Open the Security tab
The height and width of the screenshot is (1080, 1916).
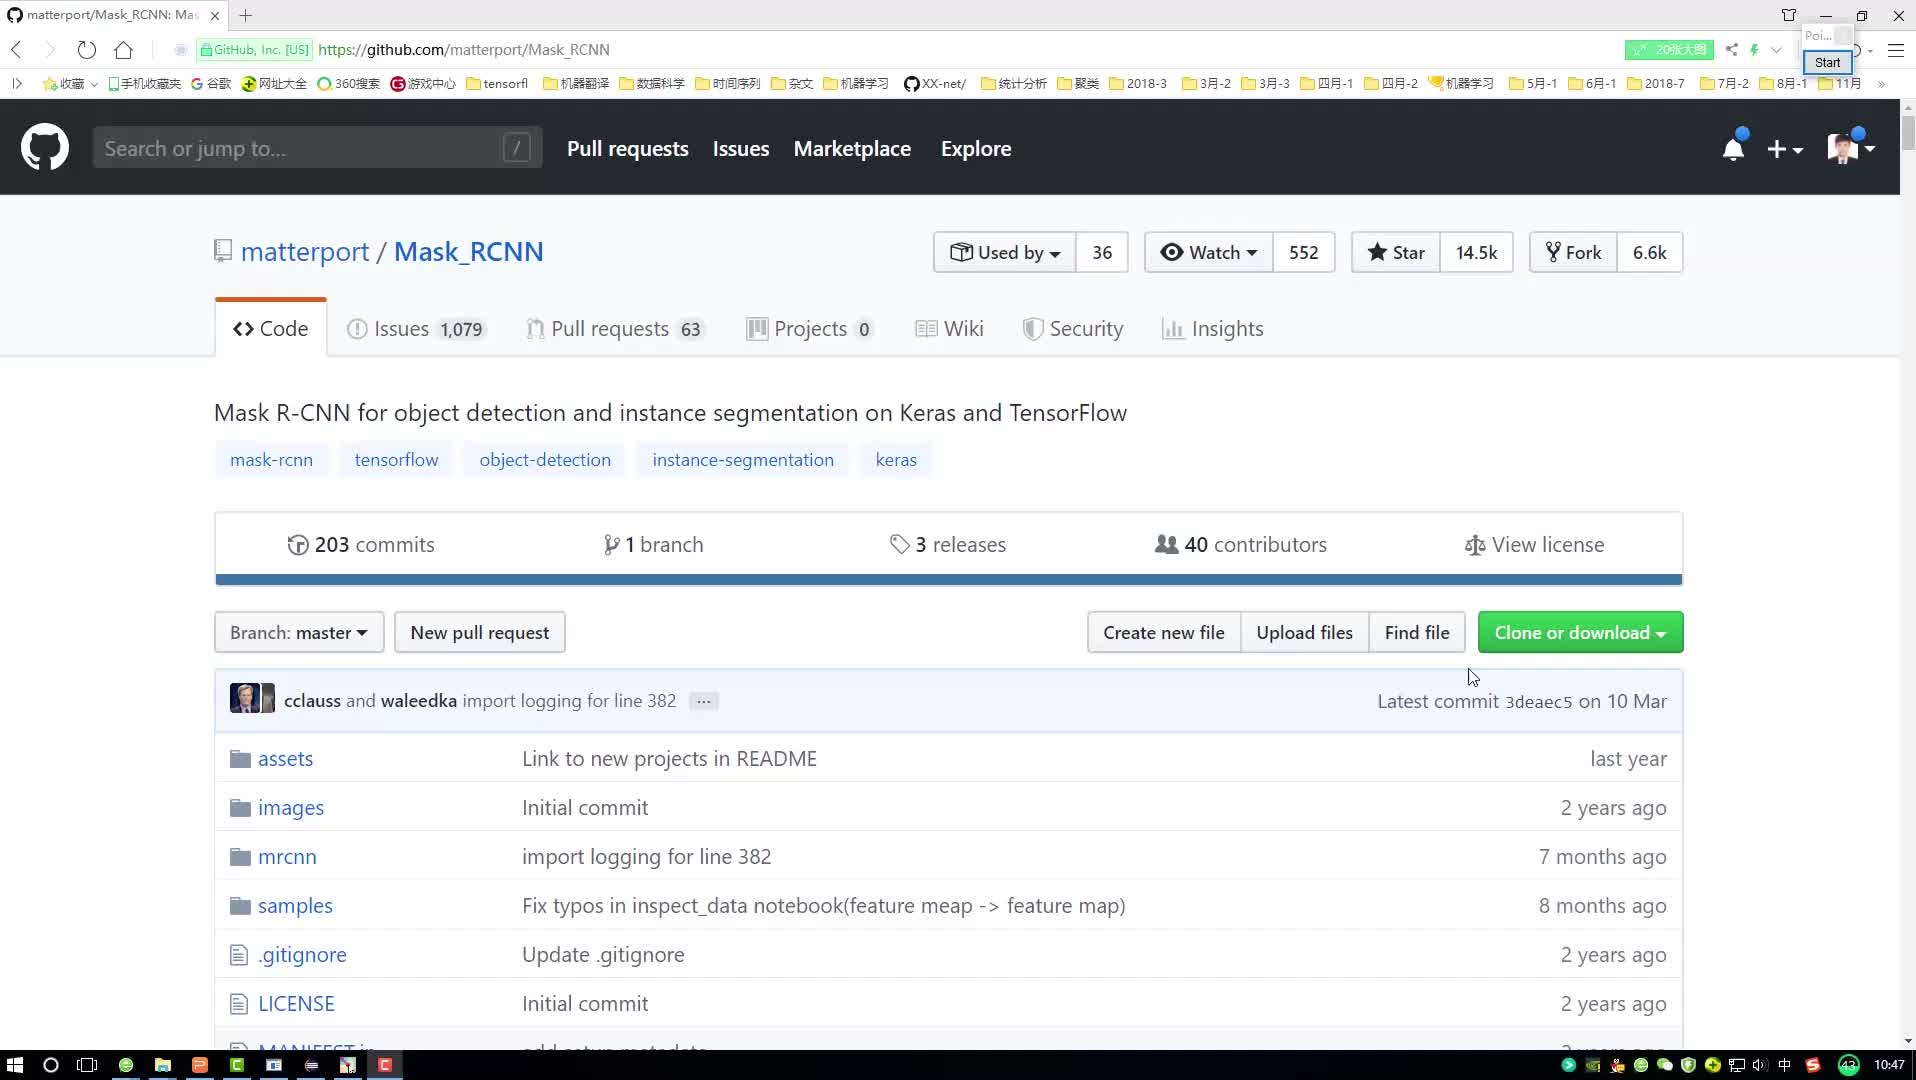pyautogui.click(x=1073, y=328)
